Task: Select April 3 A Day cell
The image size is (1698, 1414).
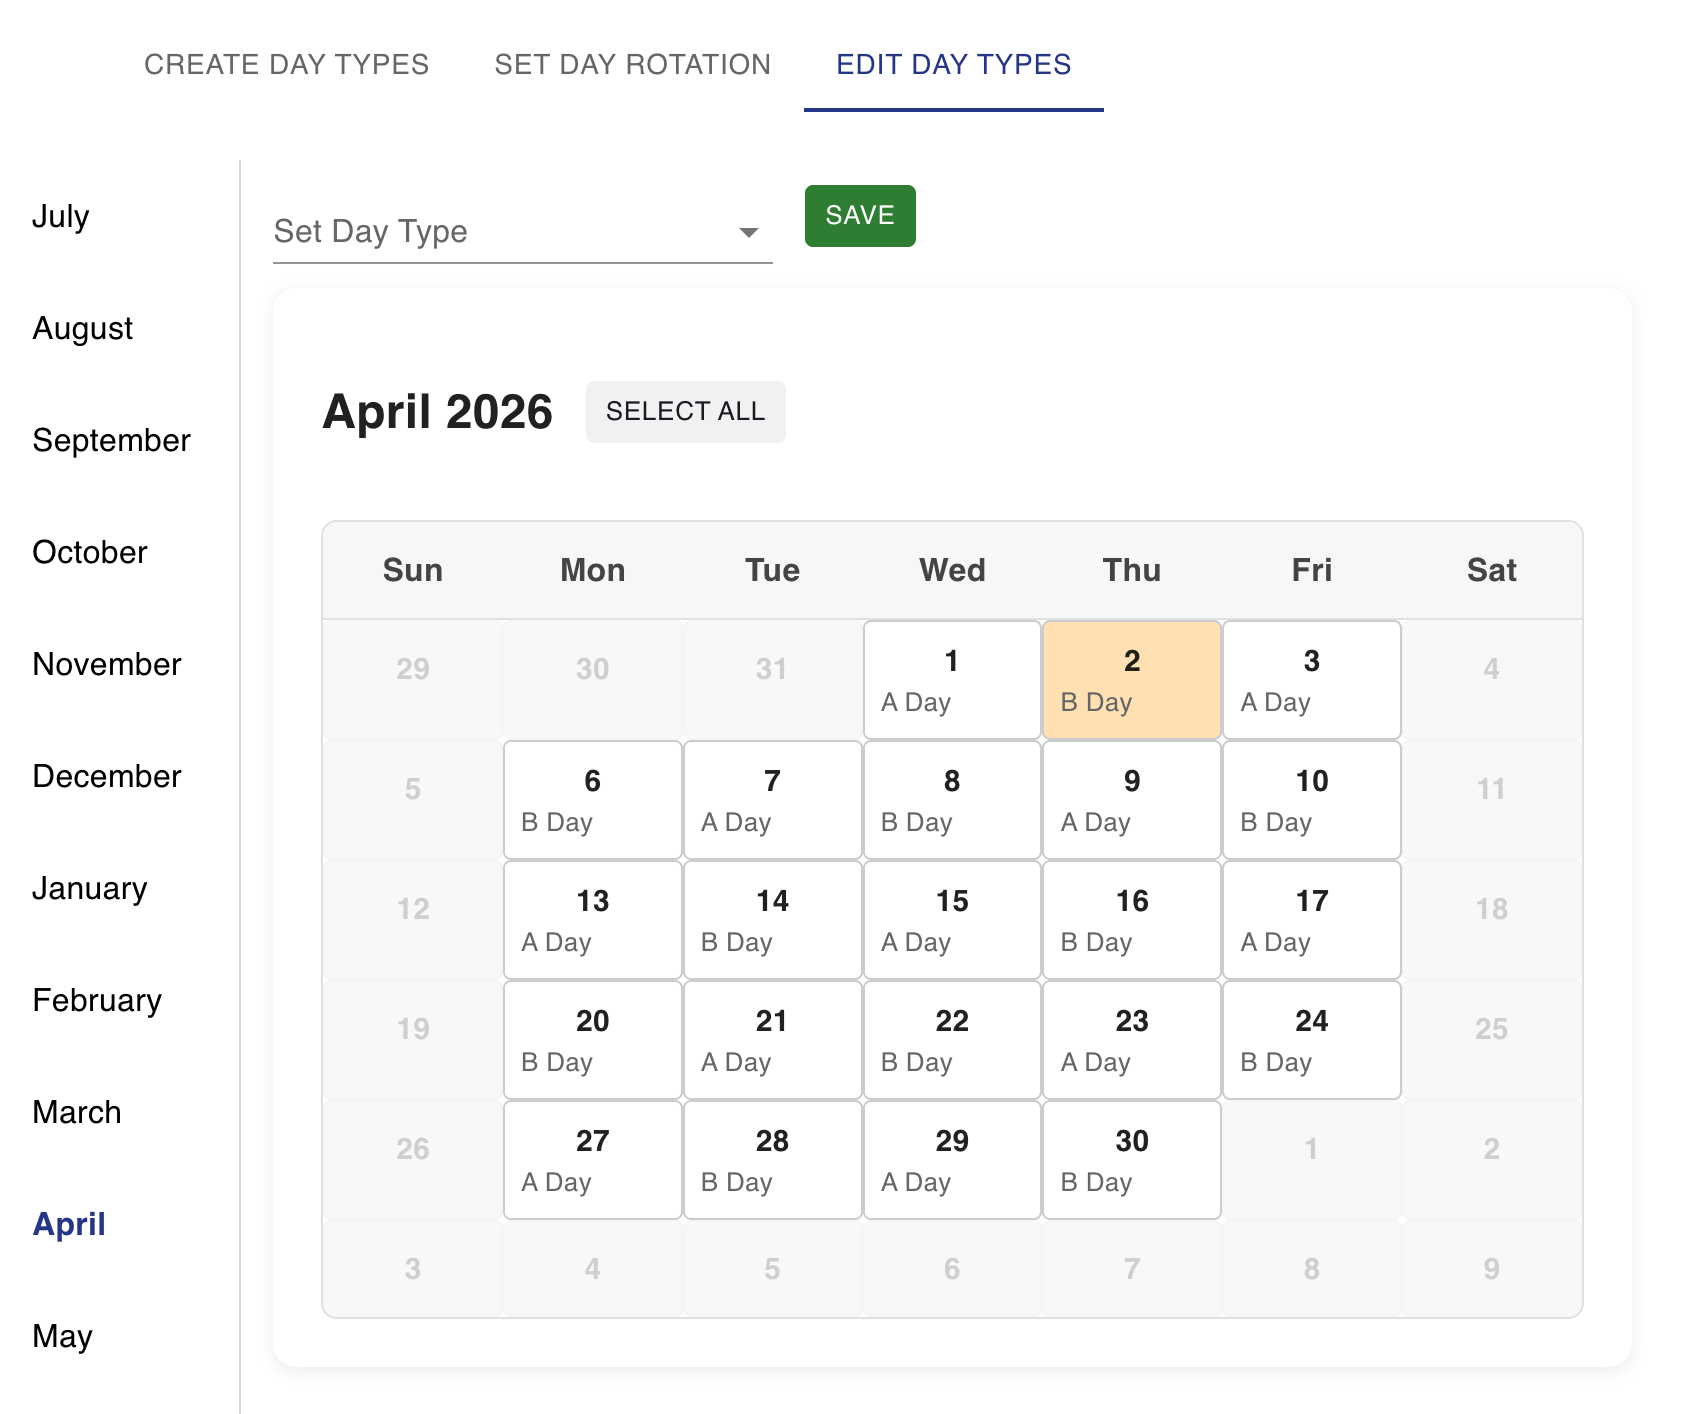Action: 1312,680
